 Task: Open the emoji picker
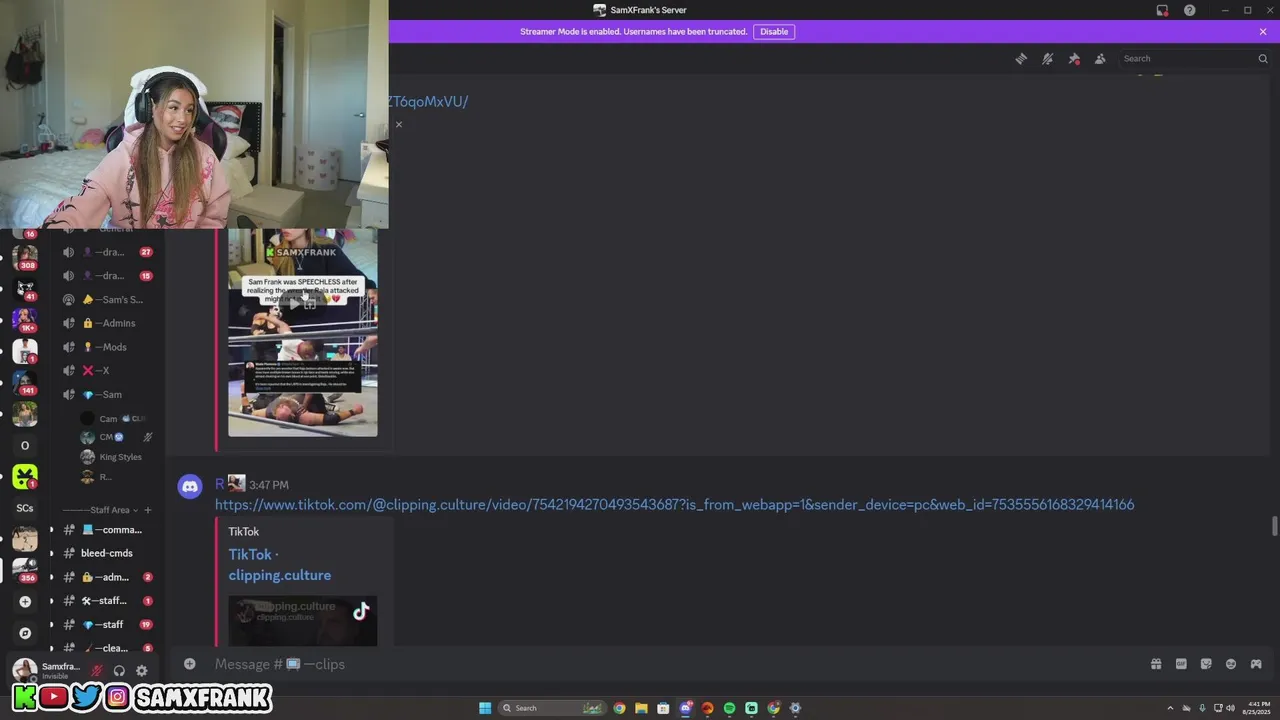tap(1231, 664)
